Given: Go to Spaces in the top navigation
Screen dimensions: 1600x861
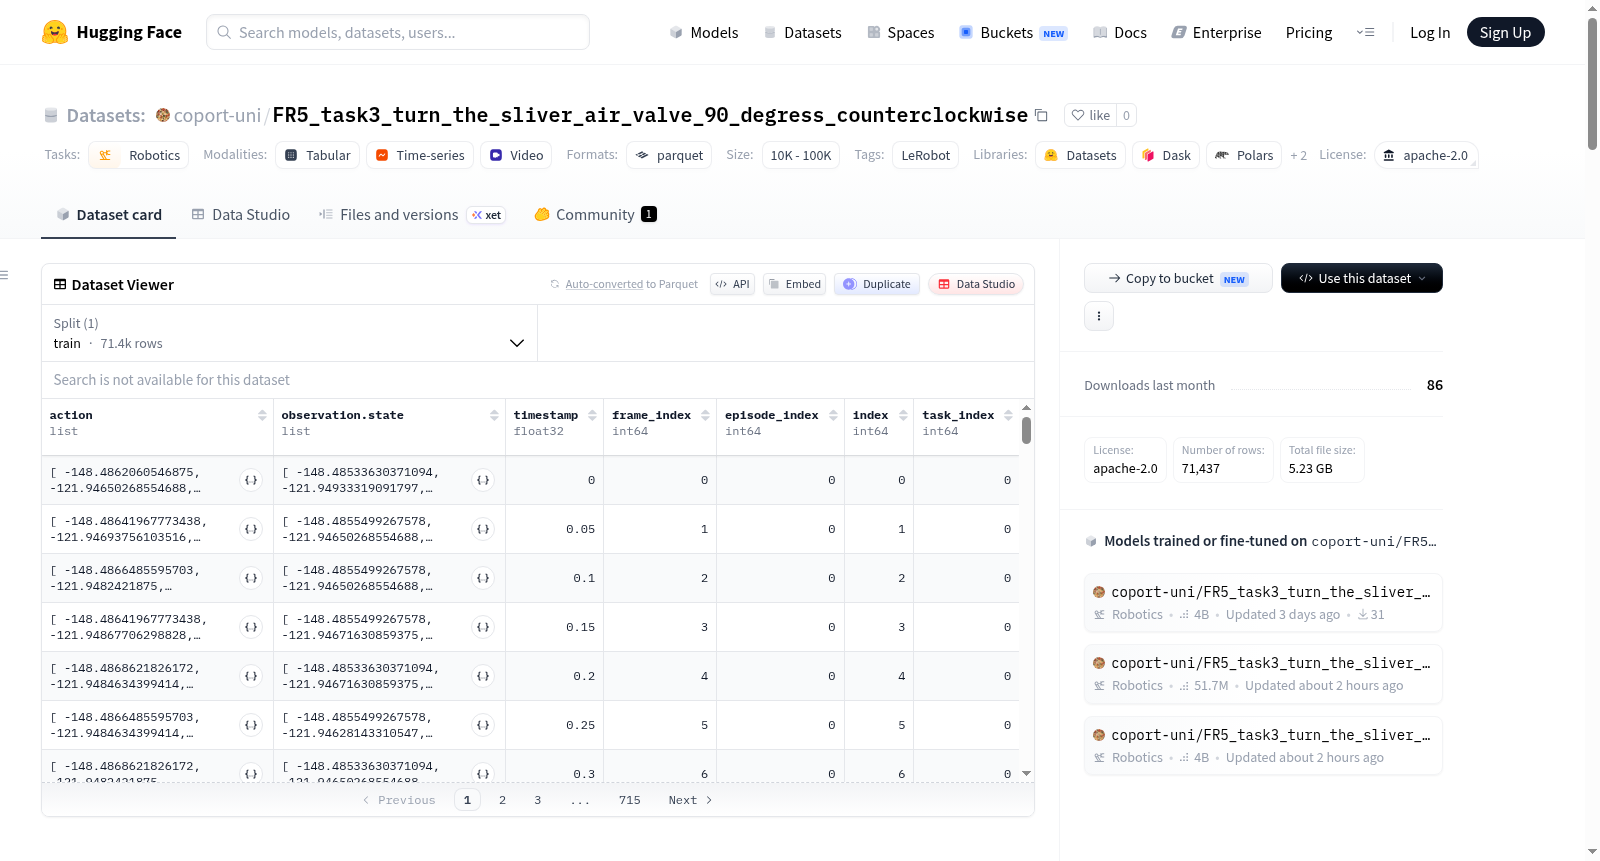Looking at the screenshot, I should tap(901, 32).
